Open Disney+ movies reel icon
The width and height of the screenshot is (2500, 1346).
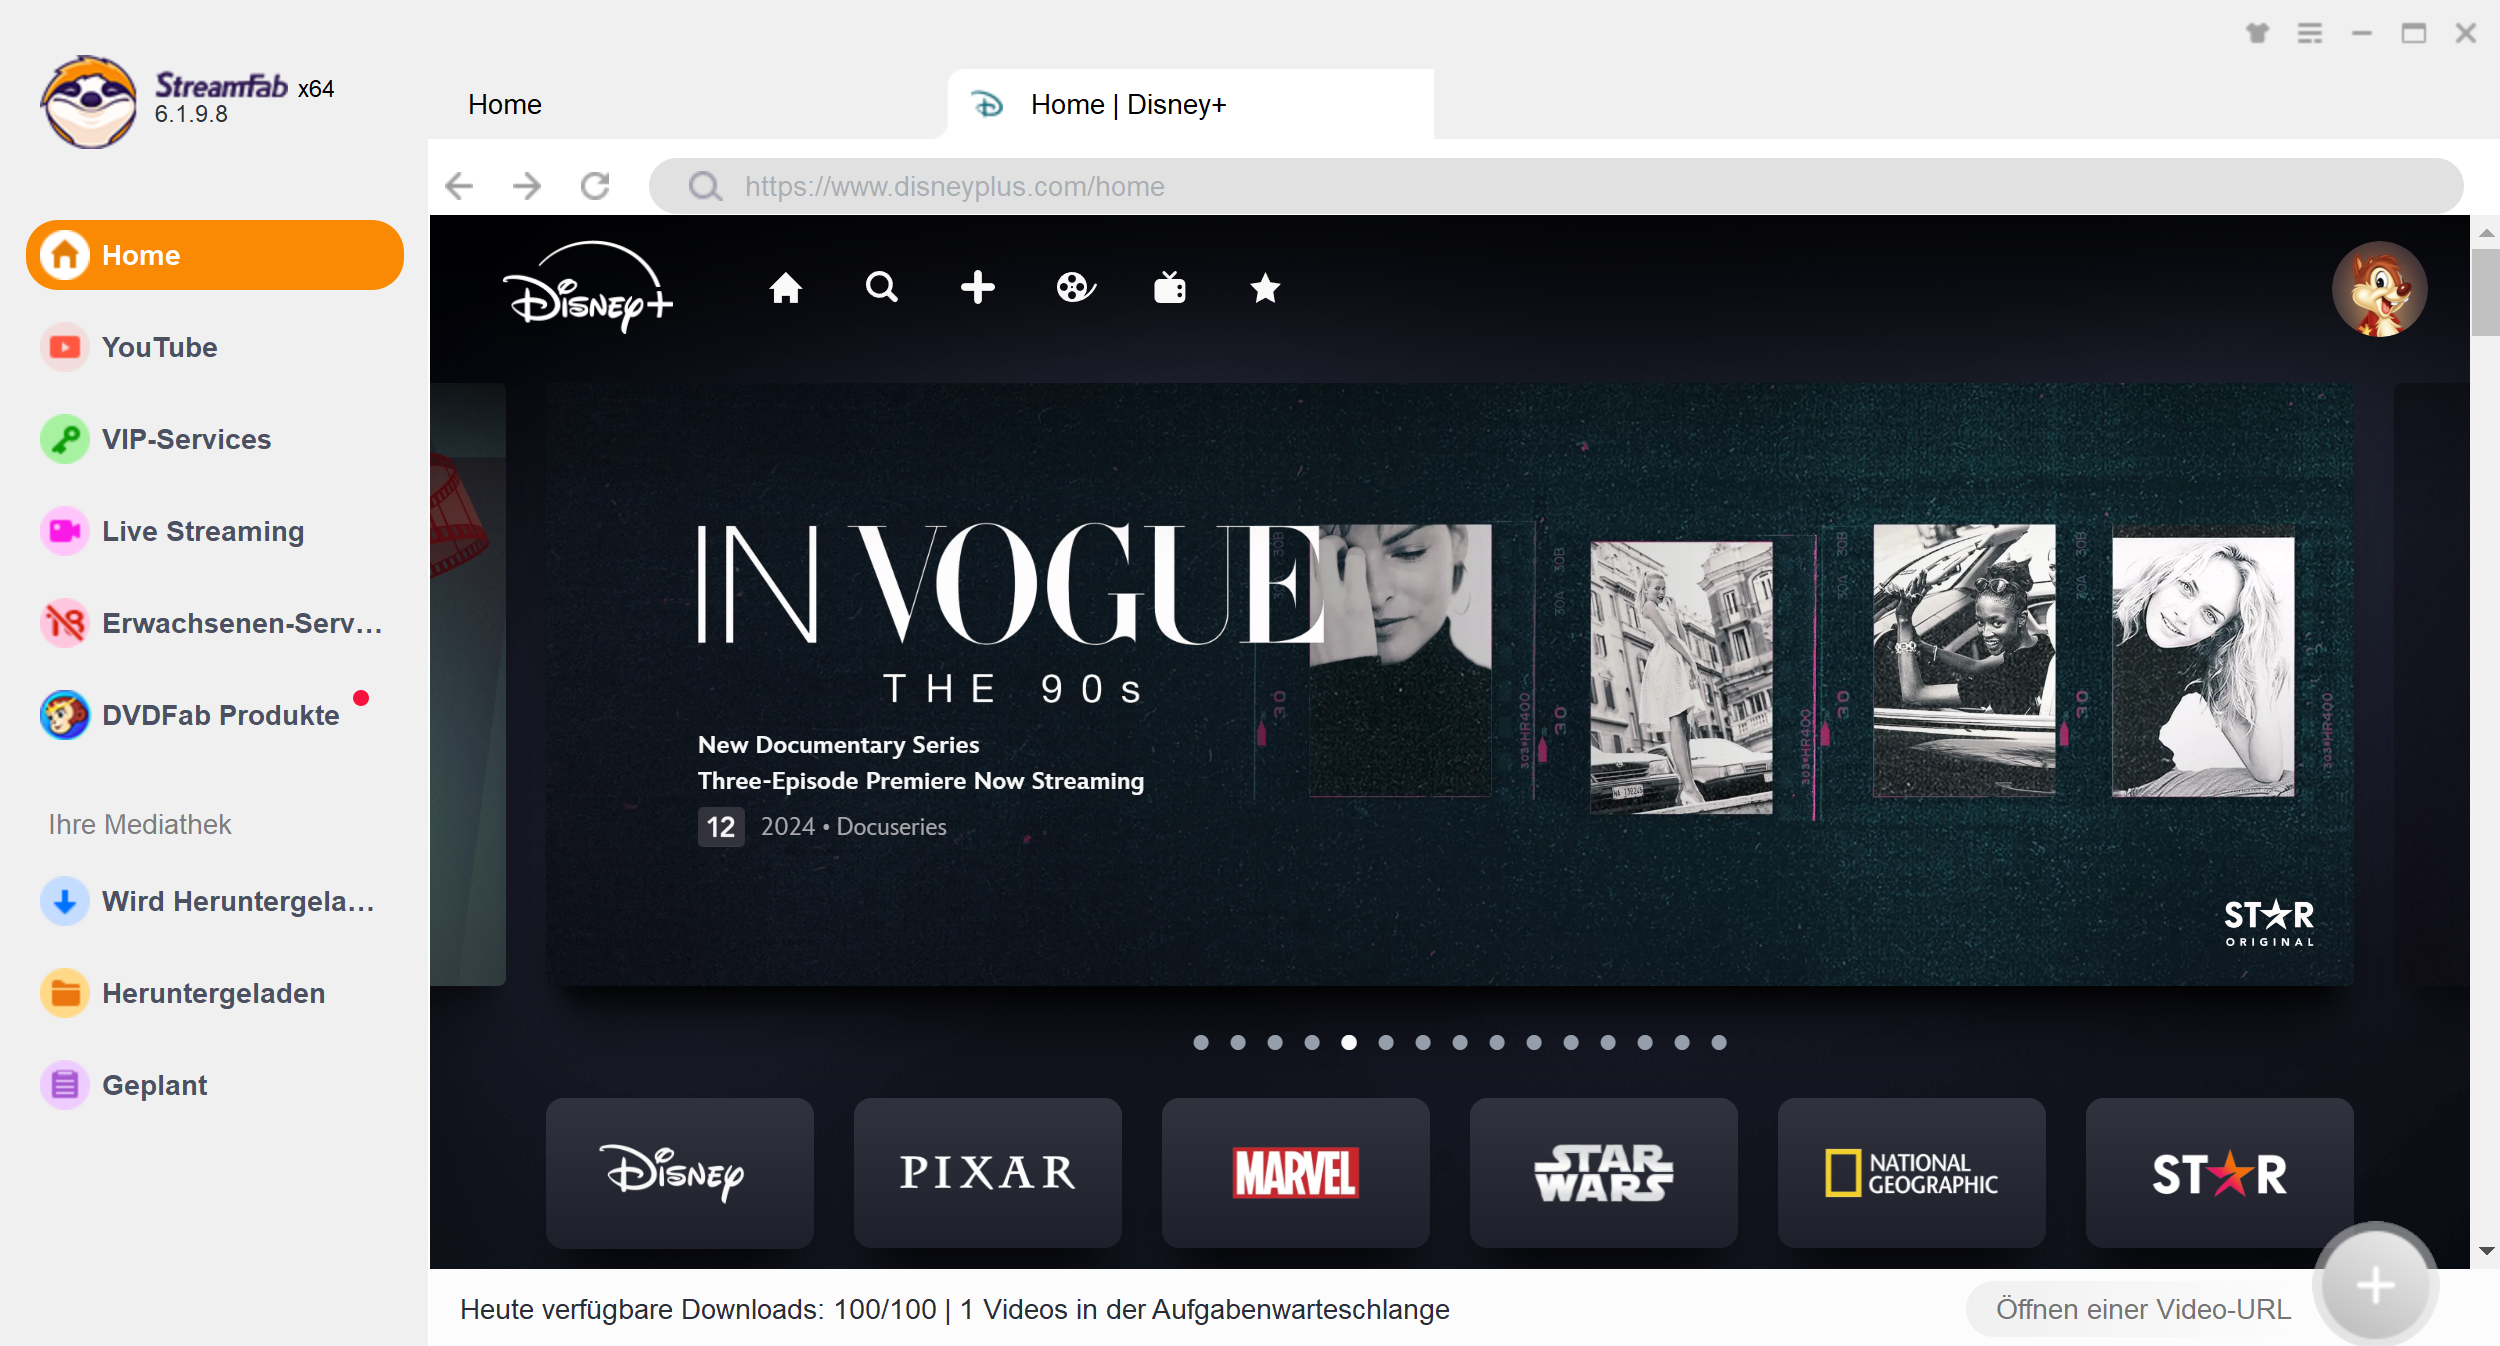(x=1075, y=288)
